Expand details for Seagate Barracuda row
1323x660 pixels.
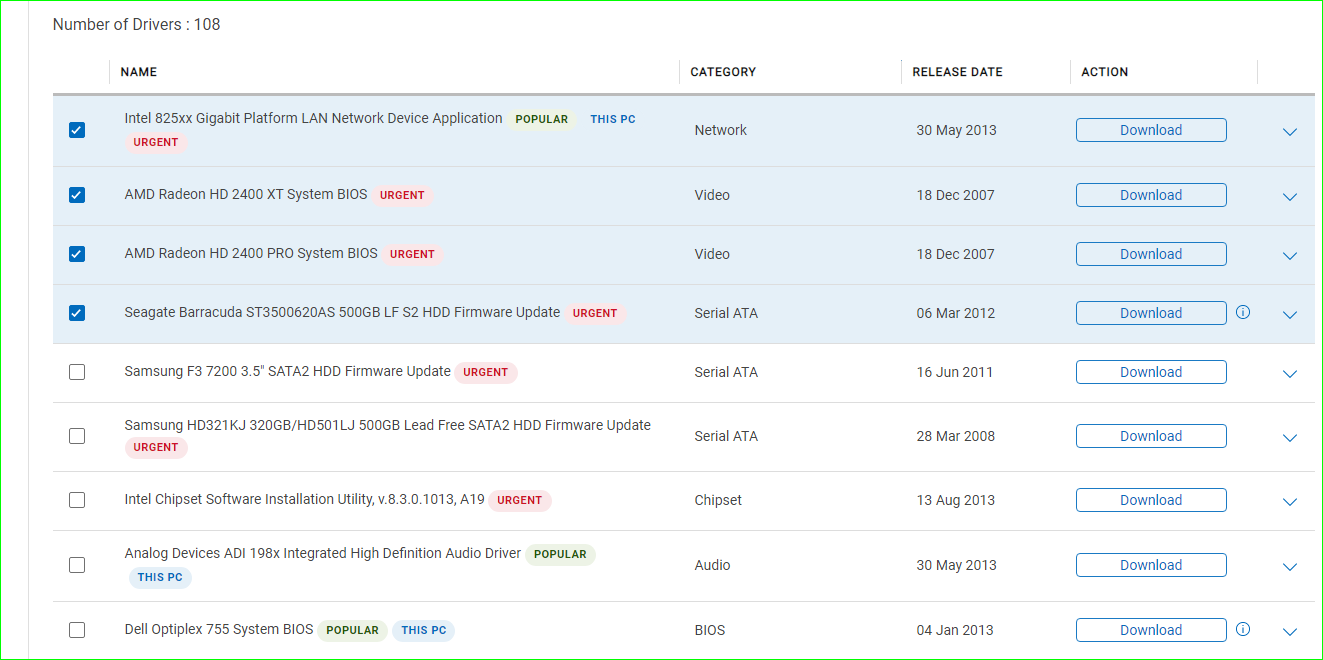click(1290, 315)
